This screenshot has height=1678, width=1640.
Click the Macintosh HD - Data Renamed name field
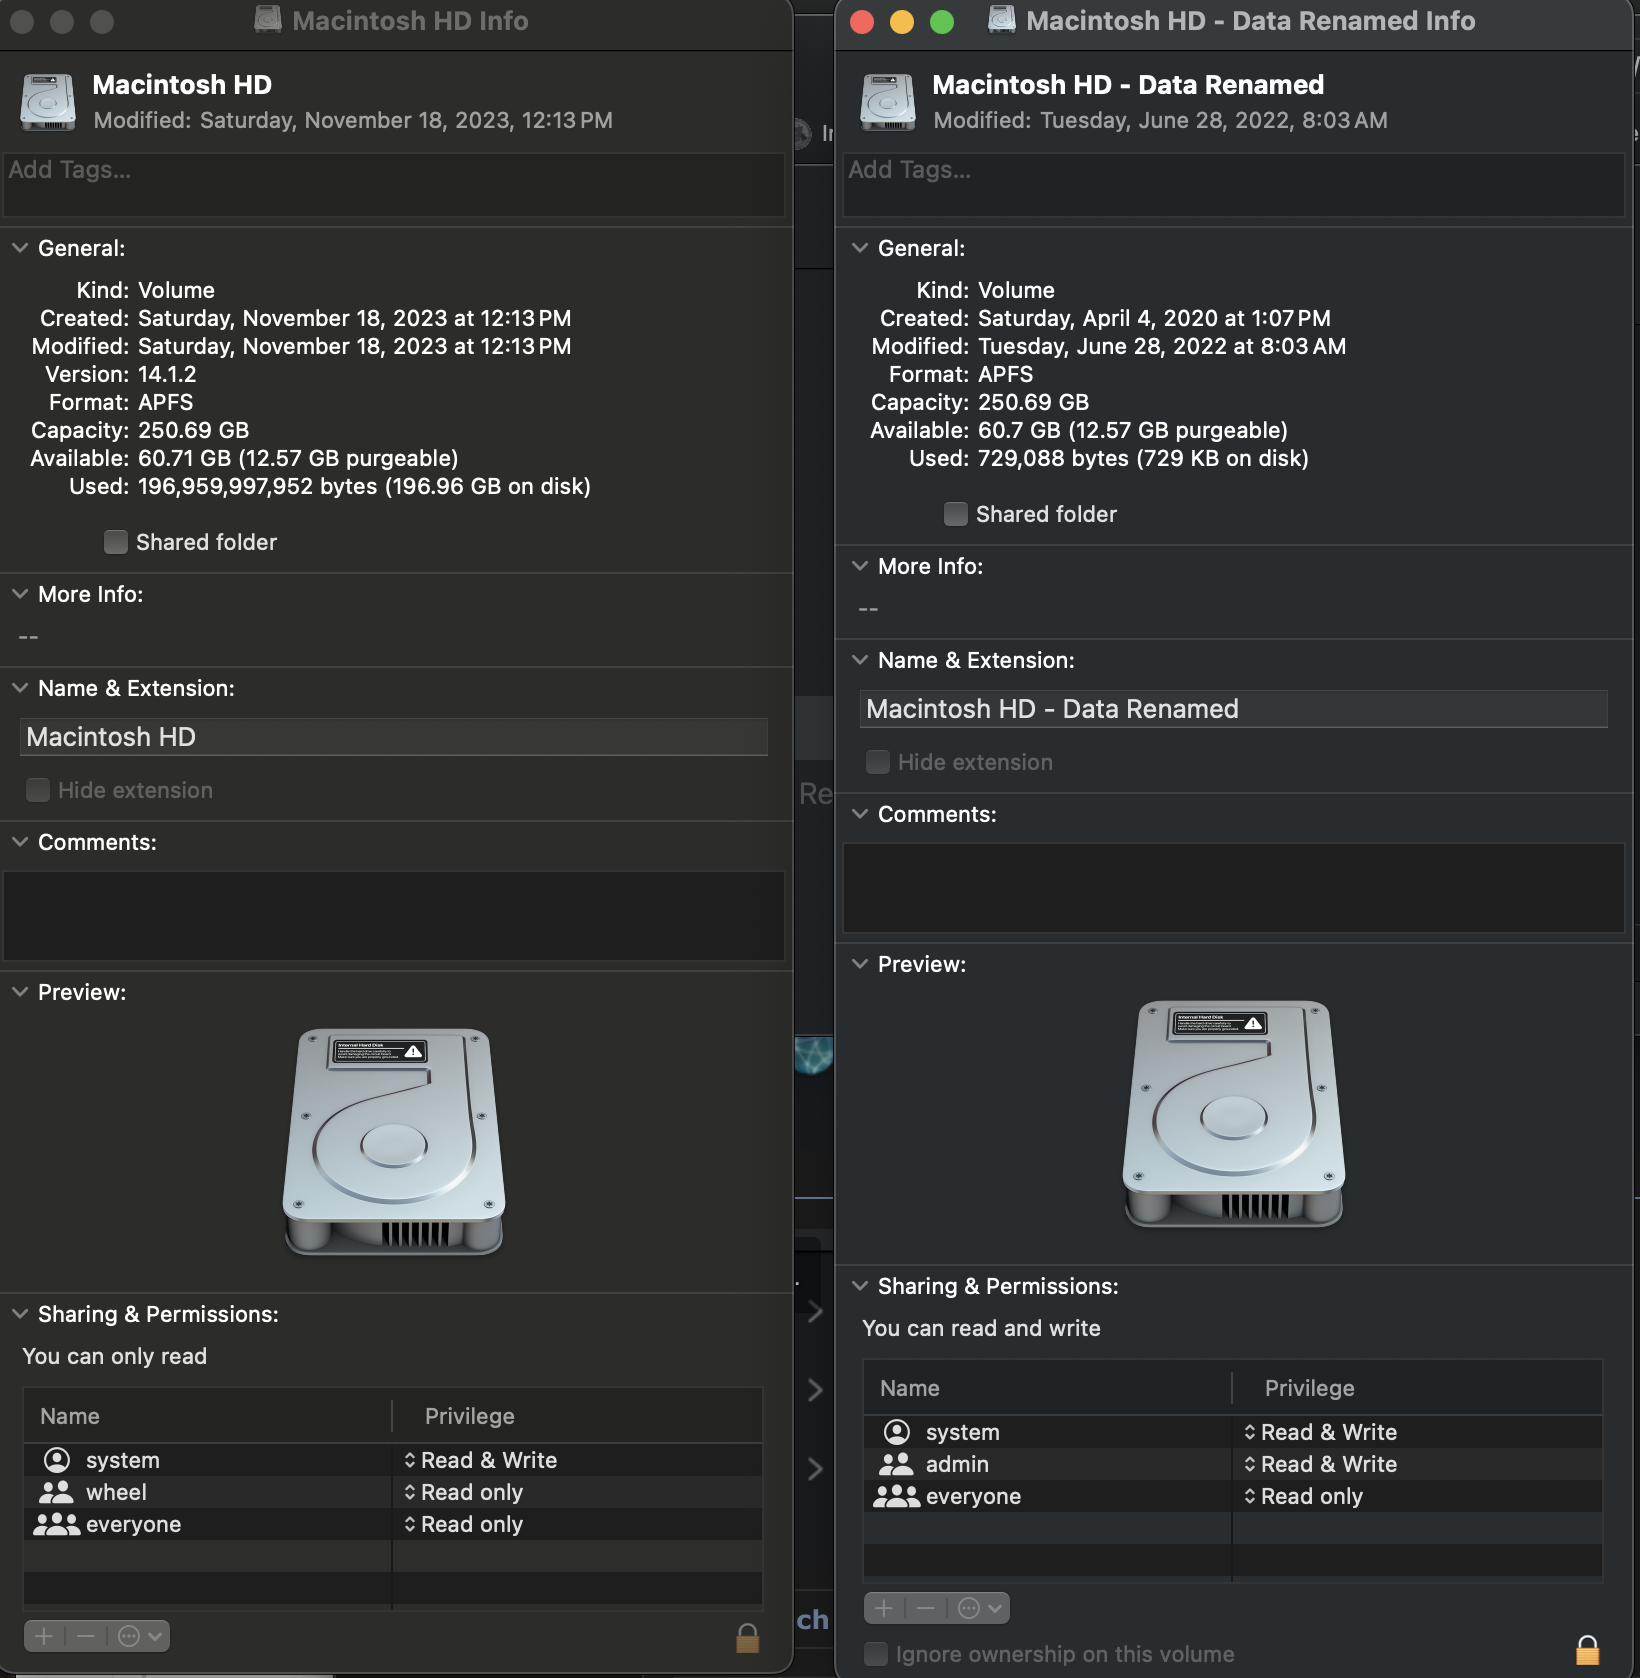[1234, 709]
